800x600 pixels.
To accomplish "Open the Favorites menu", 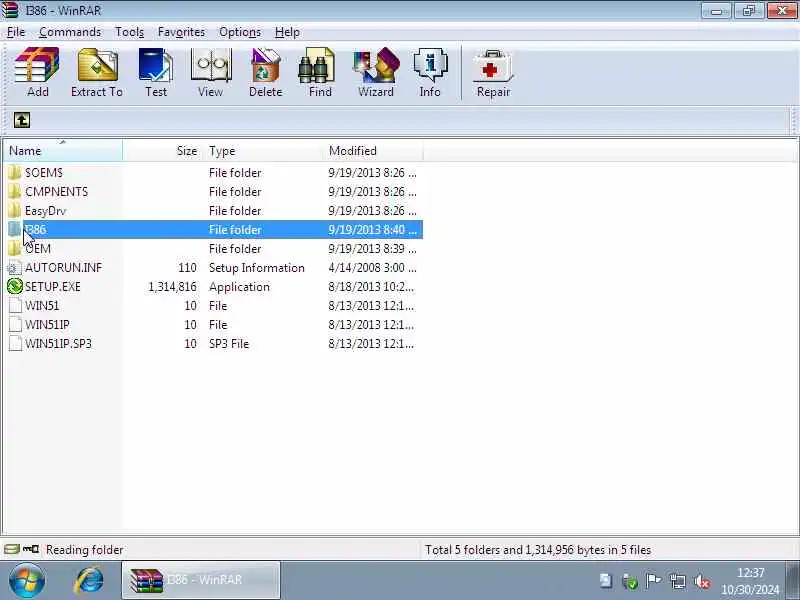I will tap(181, 32).
